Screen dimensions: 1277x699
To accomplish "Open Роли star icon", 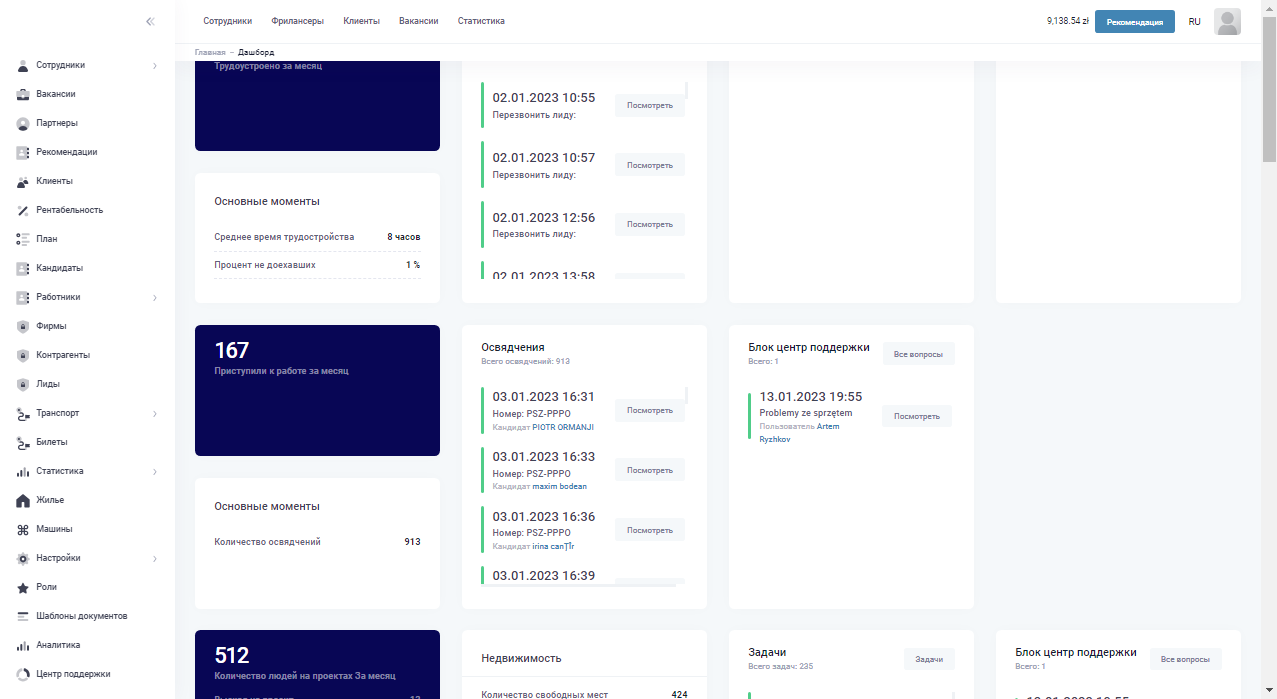I will [23, 587].
